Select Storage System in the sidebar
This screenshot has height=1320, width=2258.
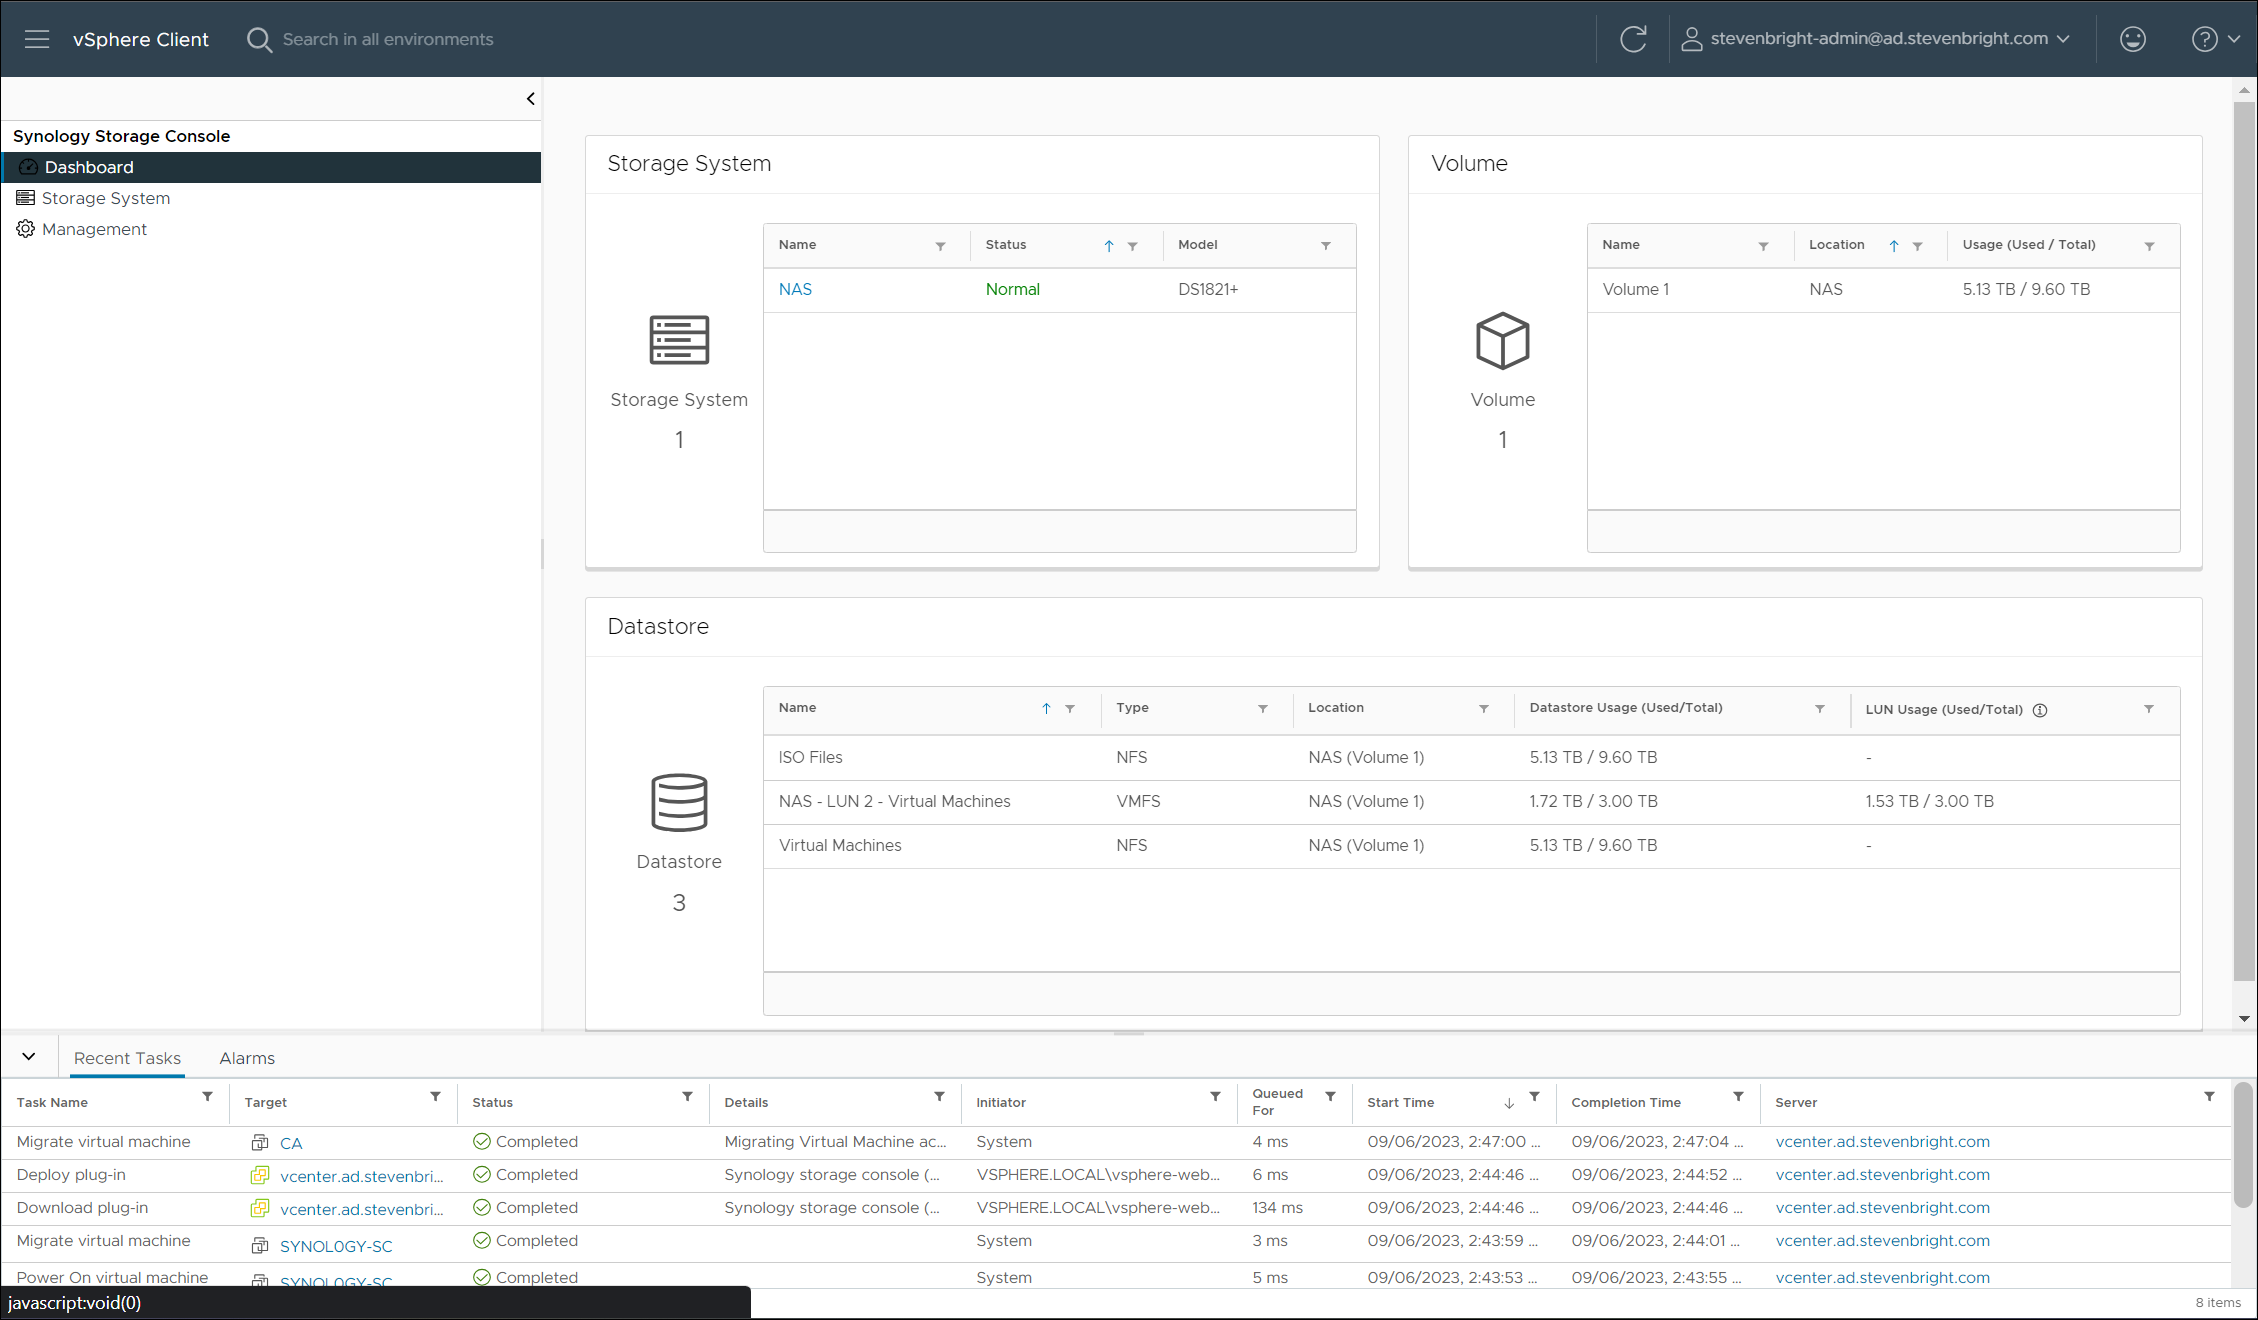point(105,198)
